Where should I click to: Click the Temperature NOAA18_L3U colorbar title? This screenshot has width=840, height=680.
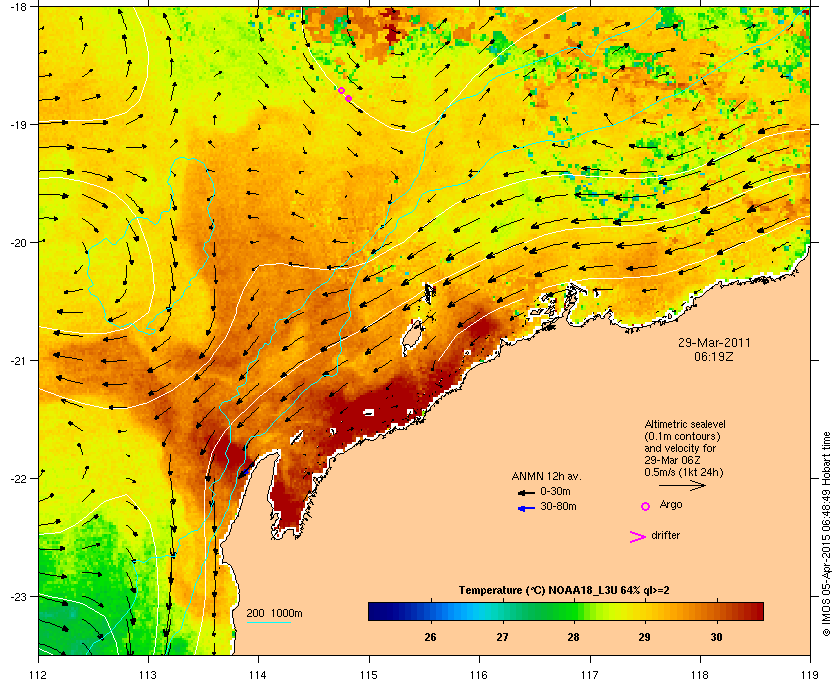click(x=564, y=591)
